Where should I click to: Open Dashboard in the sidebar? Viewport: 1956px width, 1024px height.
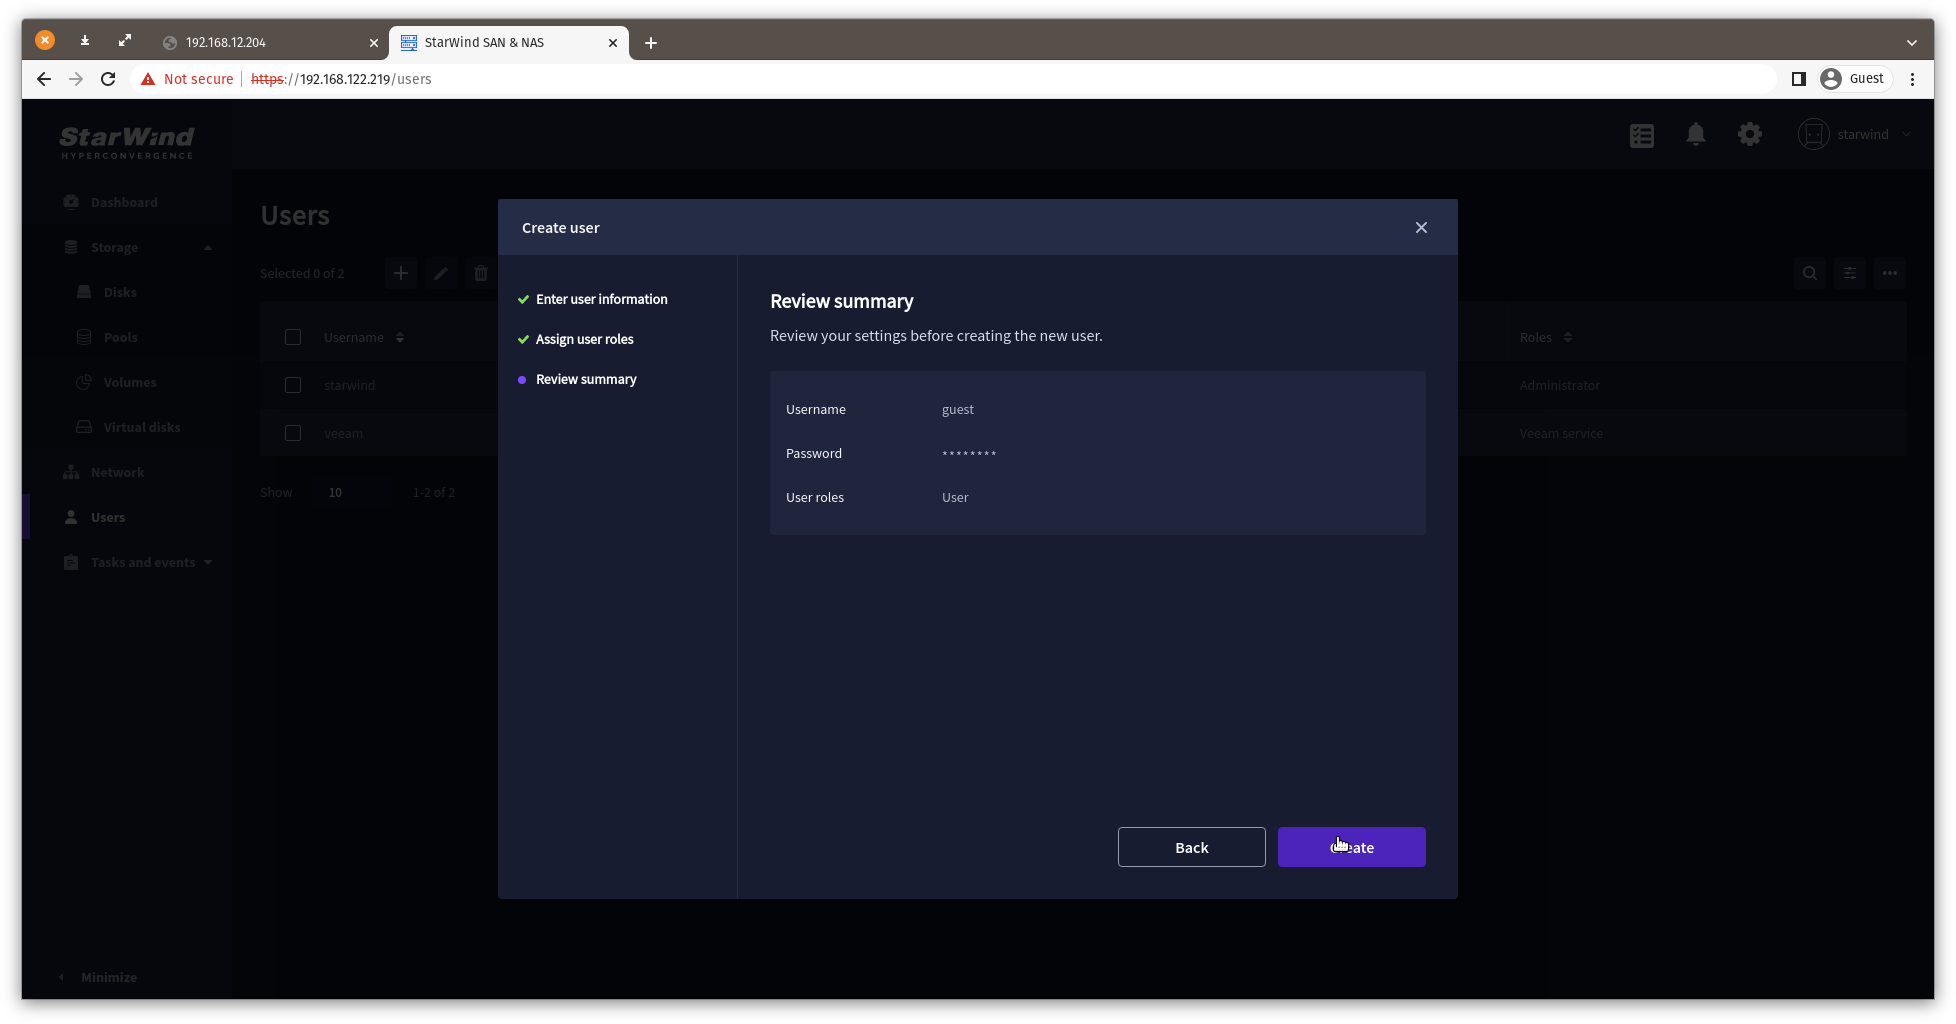coord(124,202)
